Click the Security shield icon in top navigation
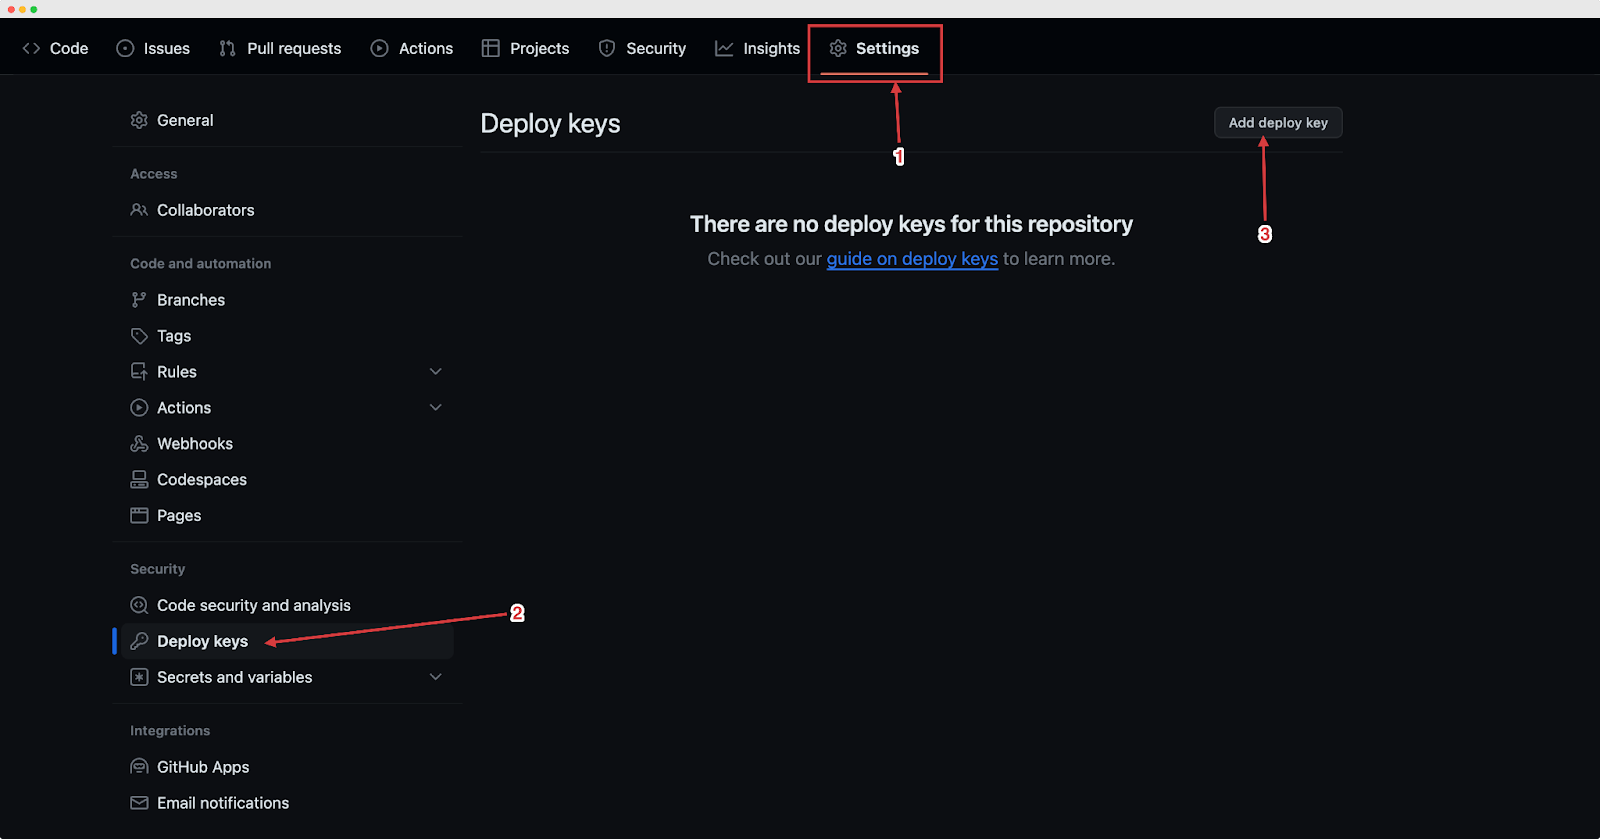 click(x=607, y=48)
